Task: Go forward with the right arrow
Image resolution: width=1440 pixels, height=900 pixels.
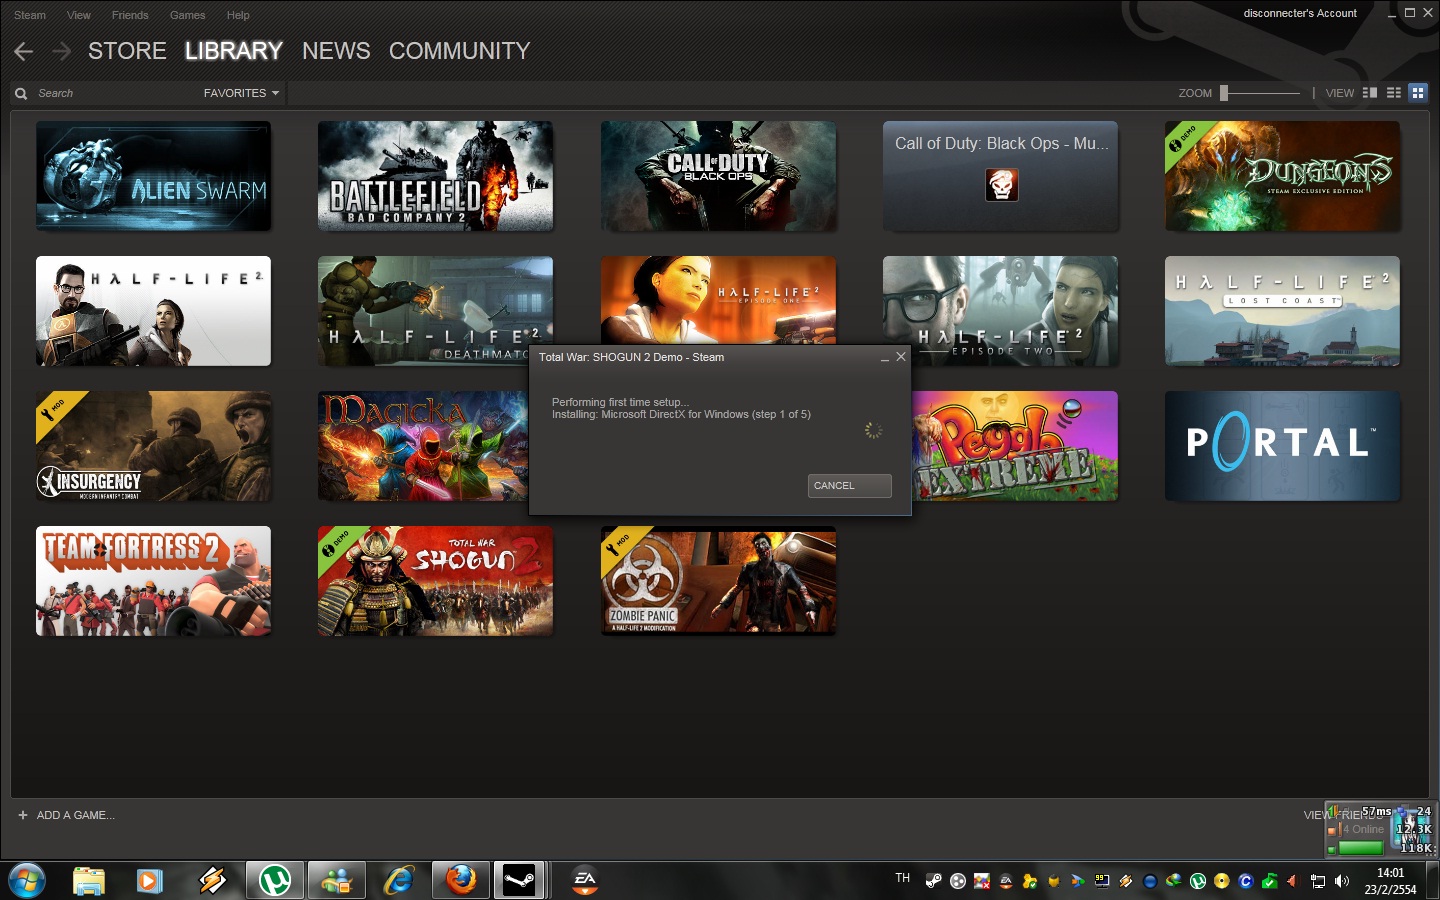Action: tap(61, 51)
